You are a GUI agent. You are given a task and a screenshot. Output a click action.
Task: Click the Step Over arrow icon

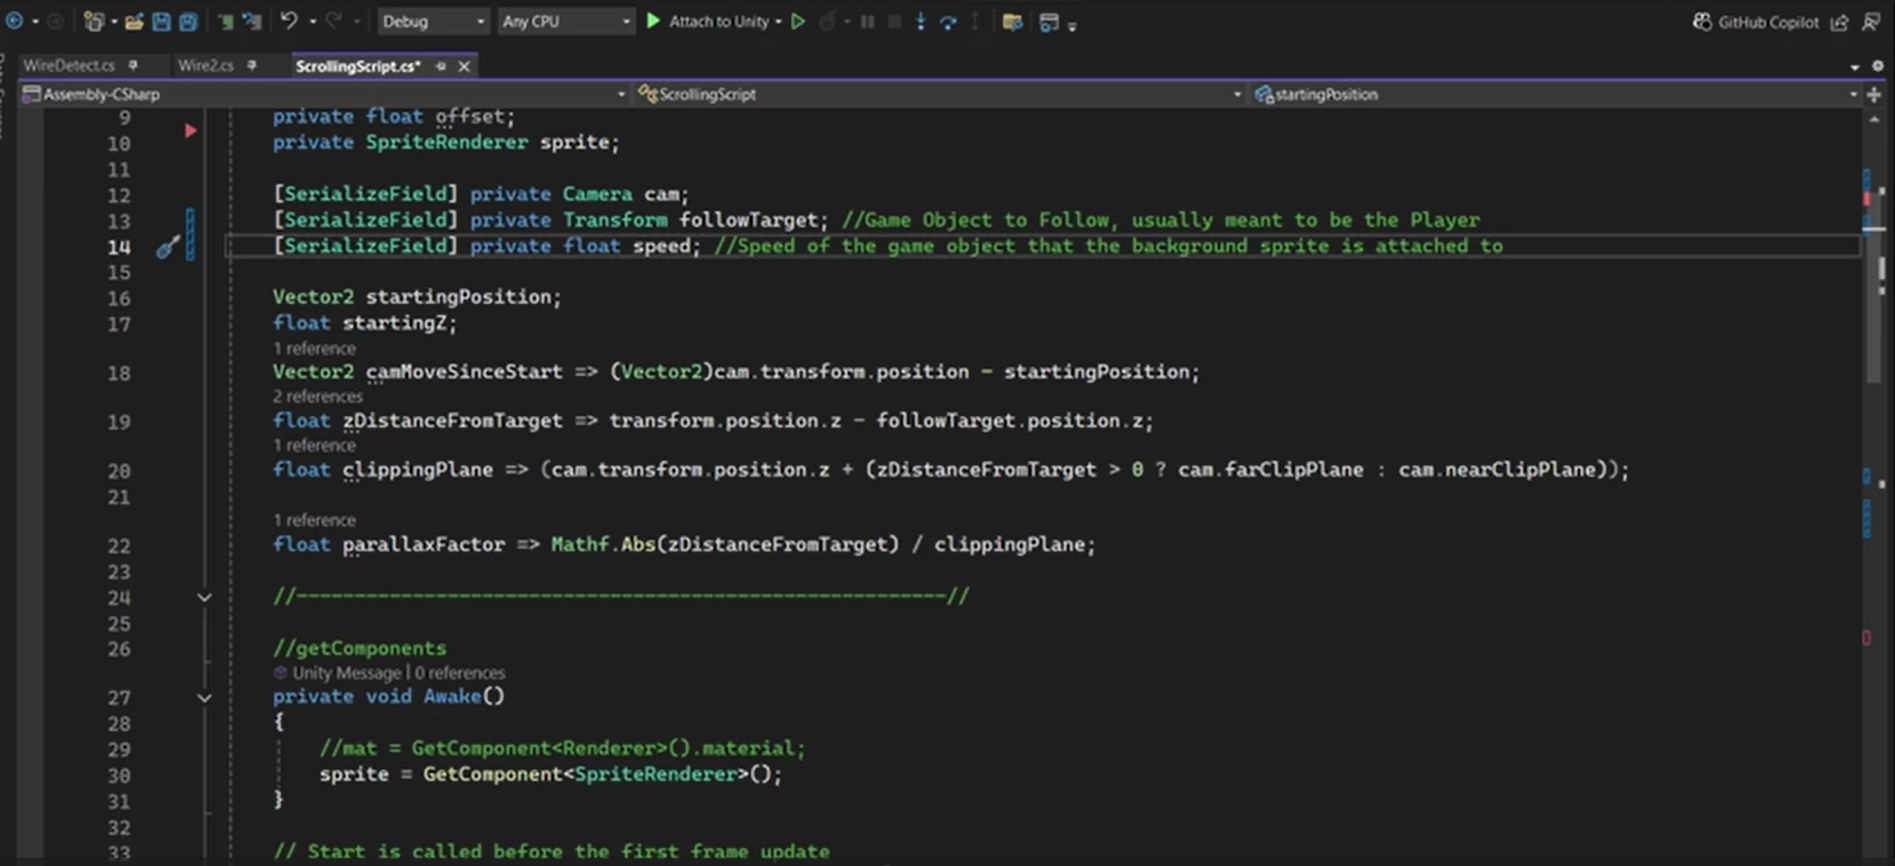click(948, 21)
